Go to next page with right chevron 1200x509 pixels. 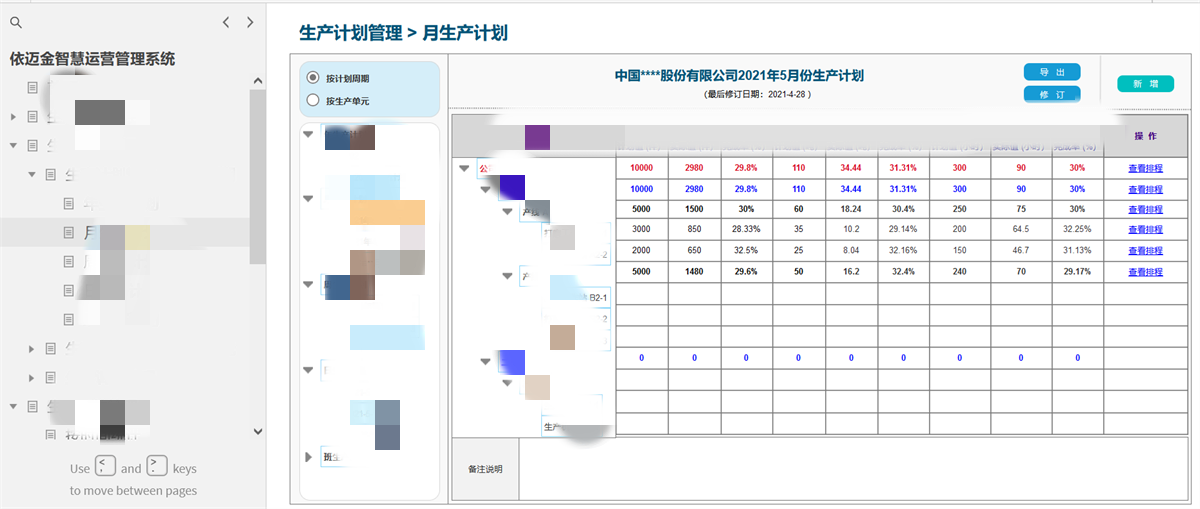pyautogui.click(x=250, y=22)
